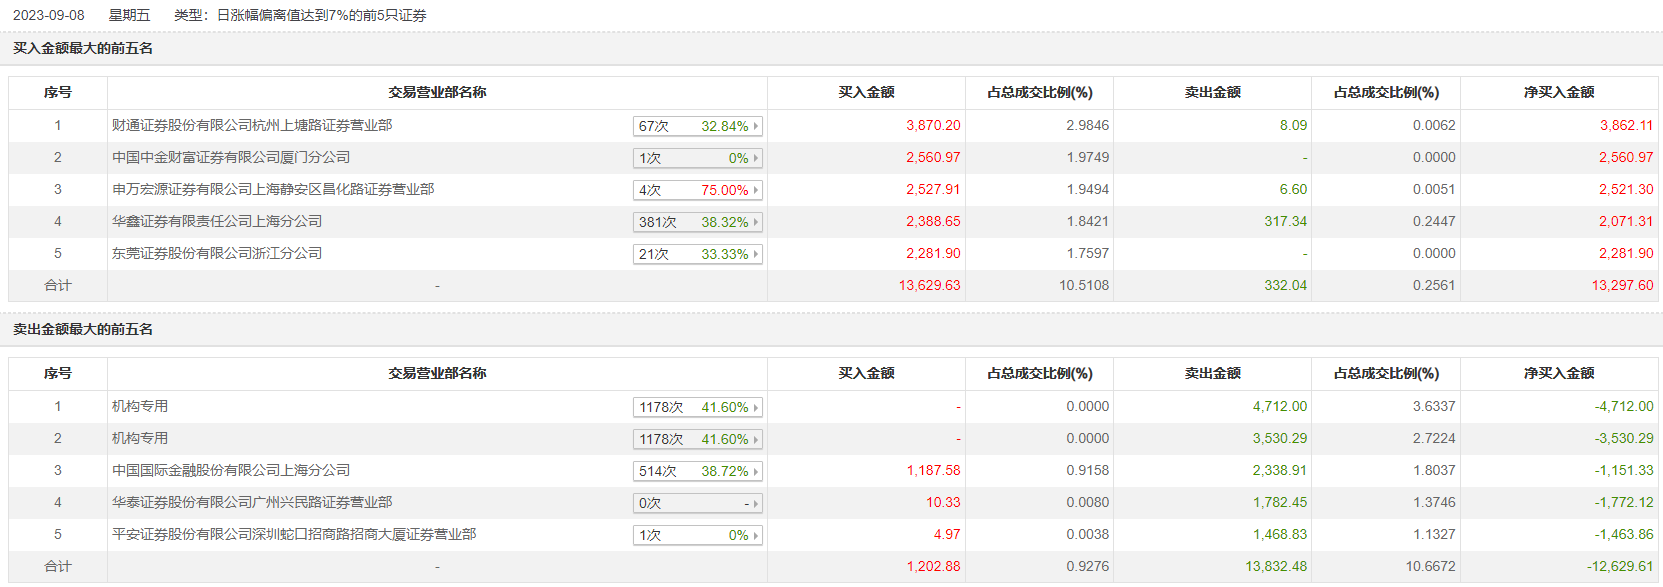Expand the 67次 32.84% stats box
Viewport: 1663px width, 587px height.
(698, 126)
